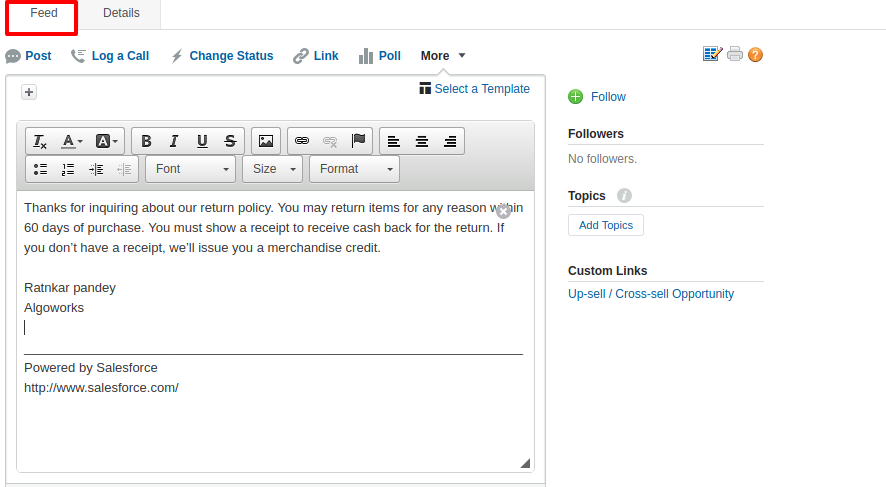The width and height of the screenshot is (886, 487).
Task: Open the More actions menu
Action: (443, 56)
